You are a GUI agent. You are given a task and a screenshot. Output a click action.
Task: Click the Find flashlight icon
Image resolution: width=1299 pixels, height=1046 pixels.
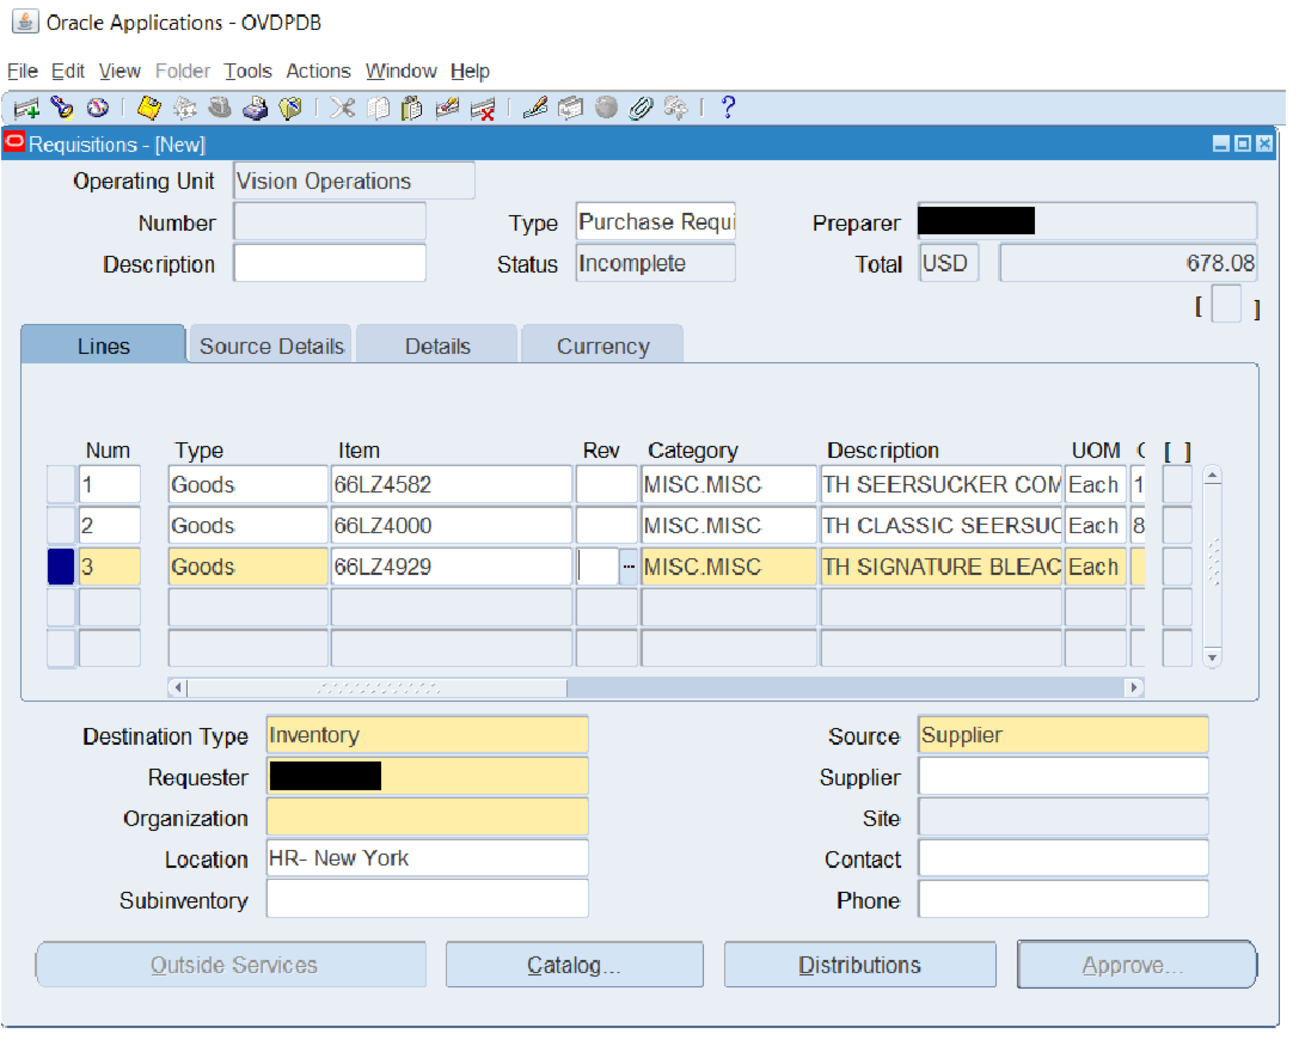click(62, 108)
